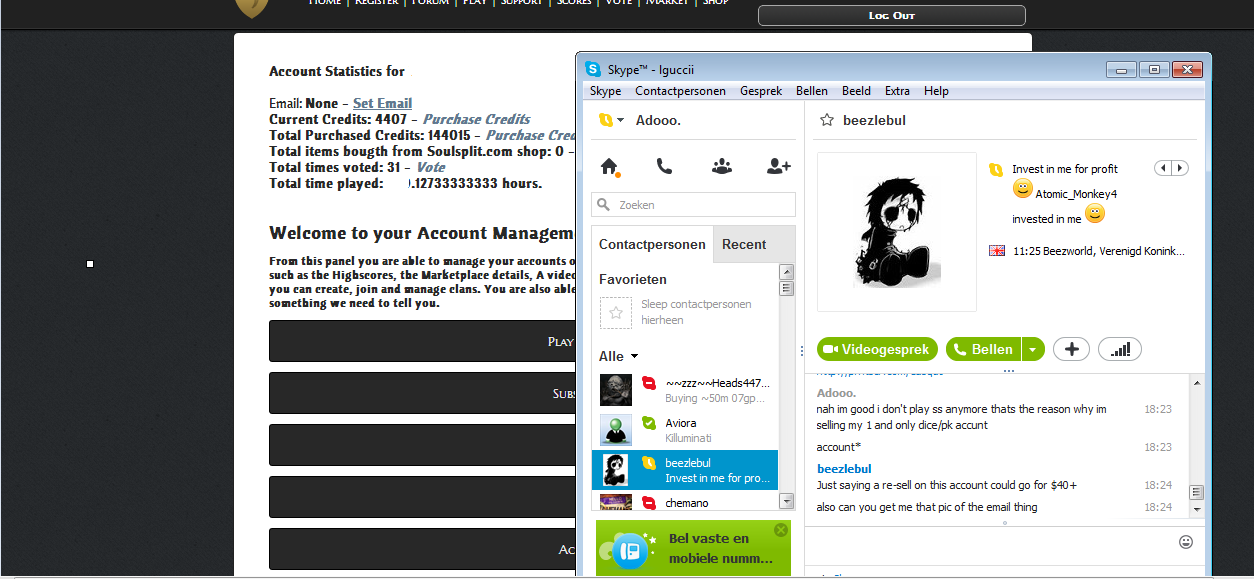Image resolution: width=1254 pixels, height=579 pixels.
Task: Click Aviora's avatar in contact list
Action: pyautogui.click(x=616, y=430)
